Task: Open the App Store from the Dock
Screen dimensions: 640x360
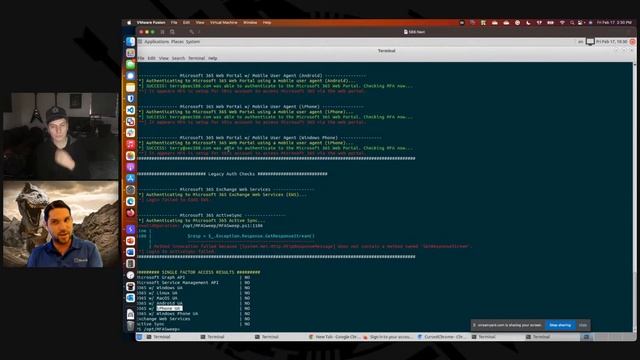Action: click(x=130, y=178)
